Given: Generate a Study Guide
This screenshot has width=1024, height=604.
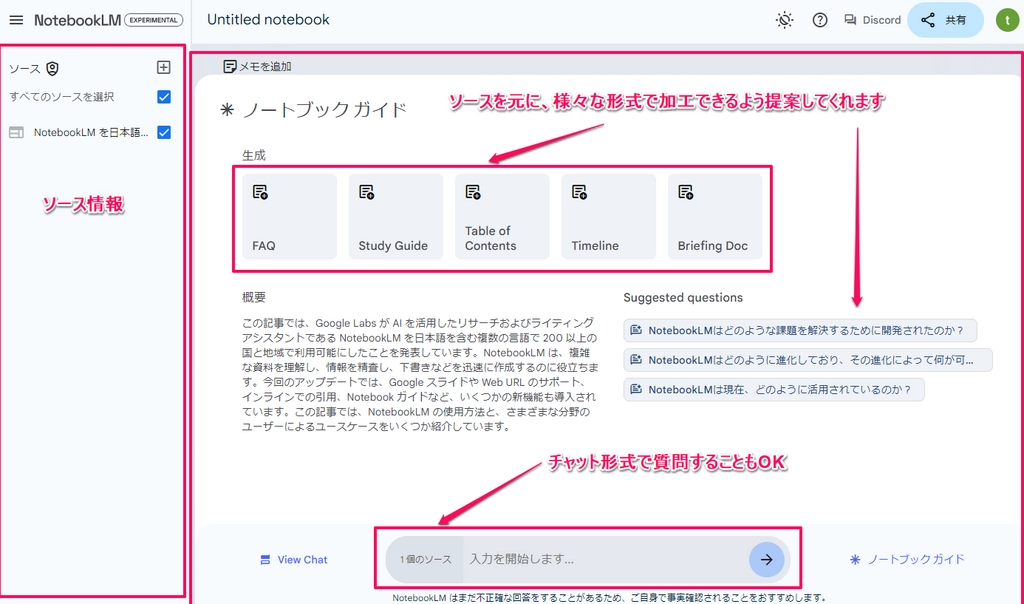Looking at the screenshot, I should click(x=396, y=216).
